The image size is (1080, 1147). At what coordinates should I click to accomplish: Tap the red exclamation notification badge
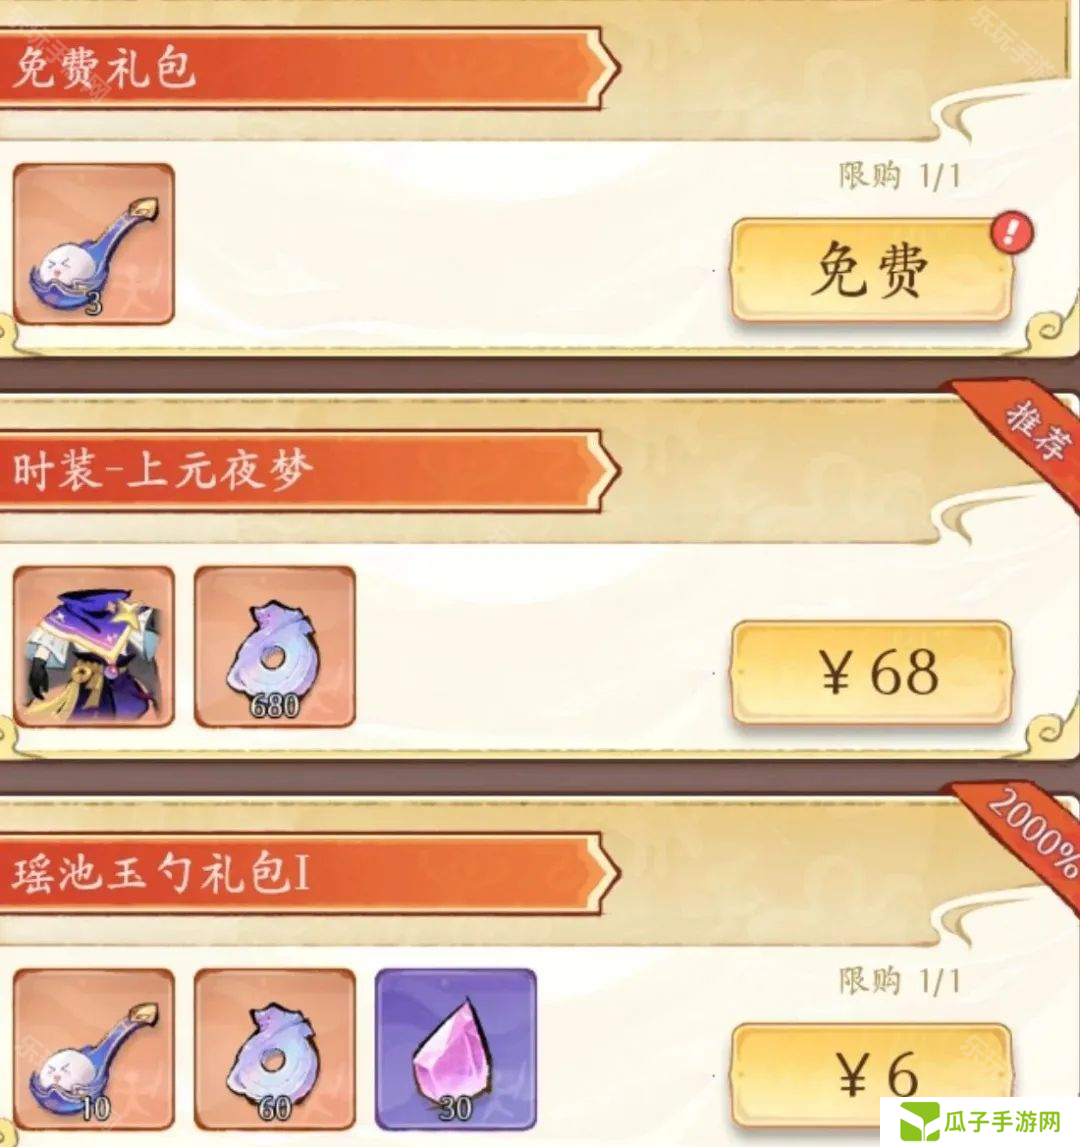1012,233
